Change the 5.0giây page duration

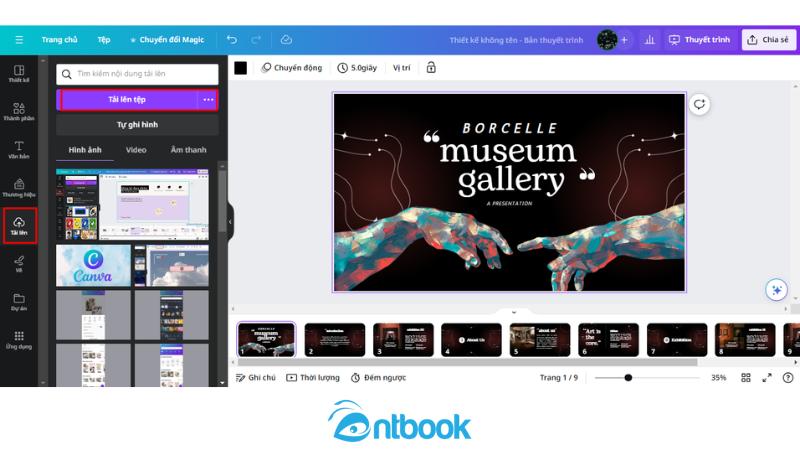(357, 68)
